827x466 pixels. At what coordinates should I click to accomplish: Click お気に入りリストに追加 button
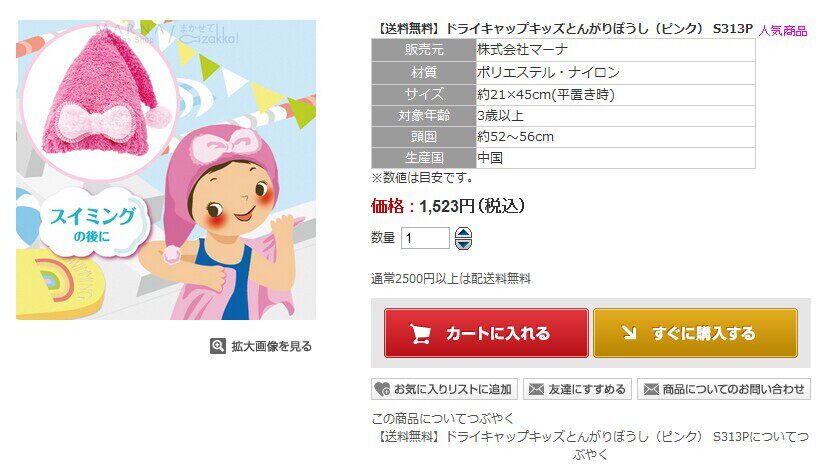444,390
